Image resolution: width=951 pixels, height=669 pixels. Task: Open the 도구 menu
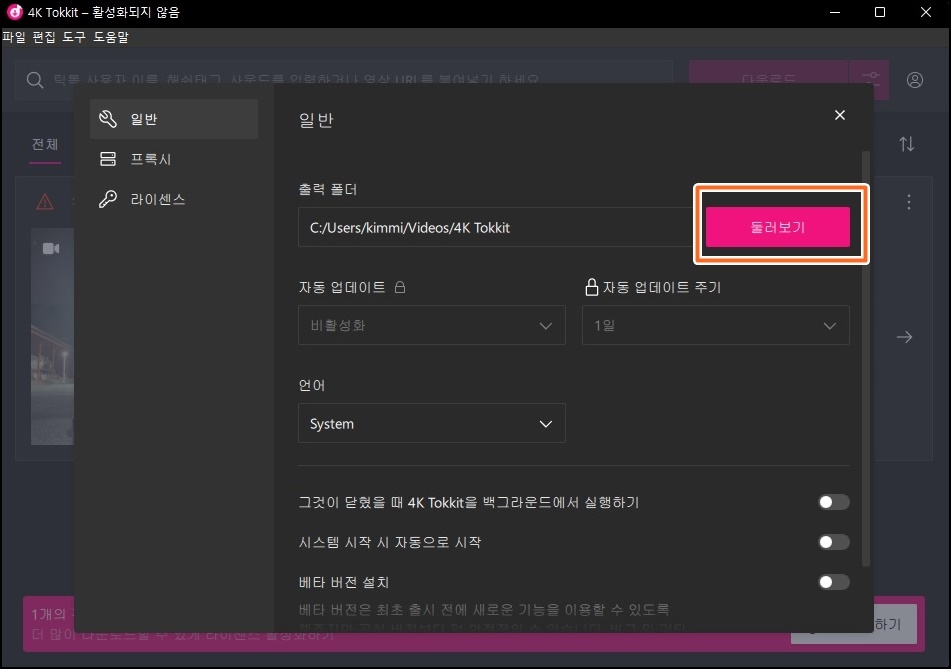[x=74, y=37]
